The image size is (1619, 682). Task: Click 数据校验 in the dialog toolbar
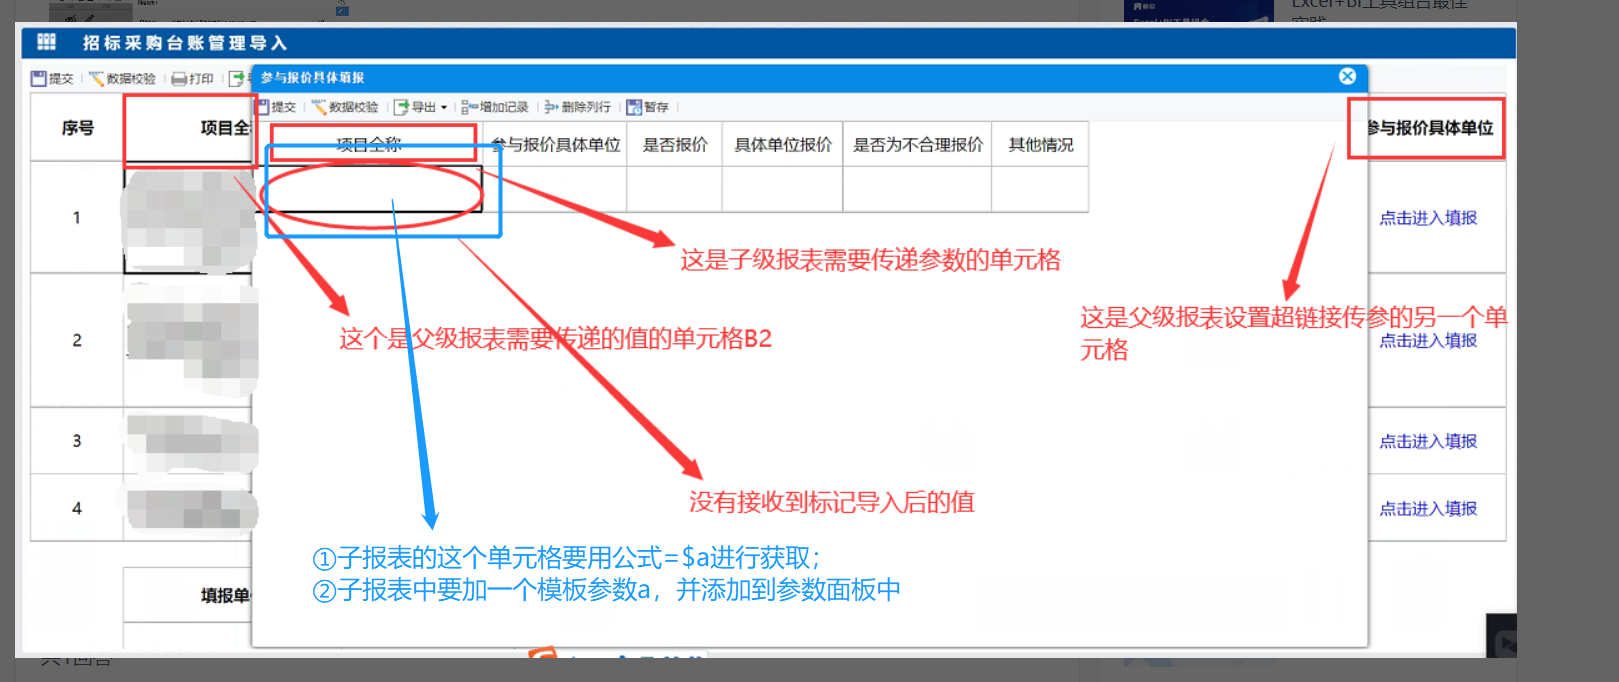[345, 107]
